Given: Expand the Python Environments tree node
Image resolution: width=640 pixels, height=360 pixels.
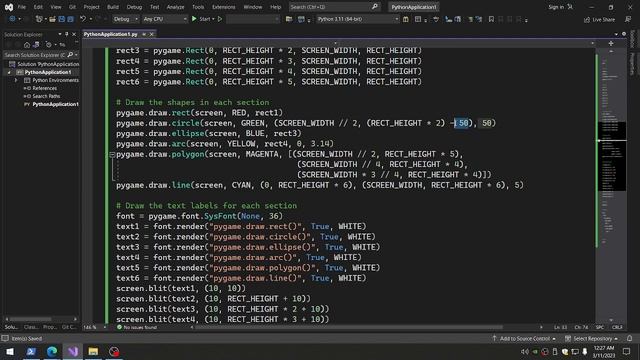Looking at the screenshot, I should [x=16, y=80].
